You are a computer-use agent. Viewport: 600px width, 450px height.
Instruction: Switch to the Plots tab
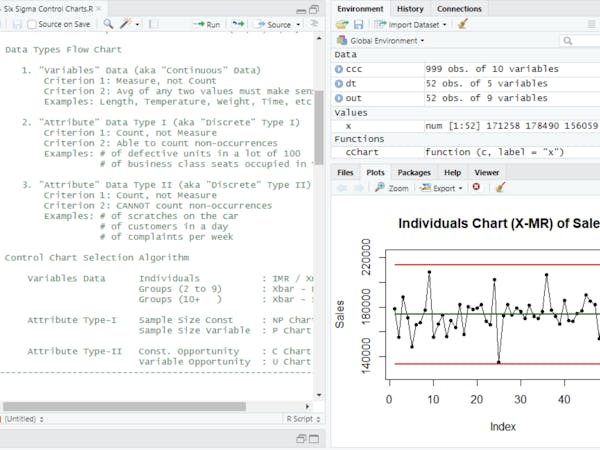click(x=375, y=173)
